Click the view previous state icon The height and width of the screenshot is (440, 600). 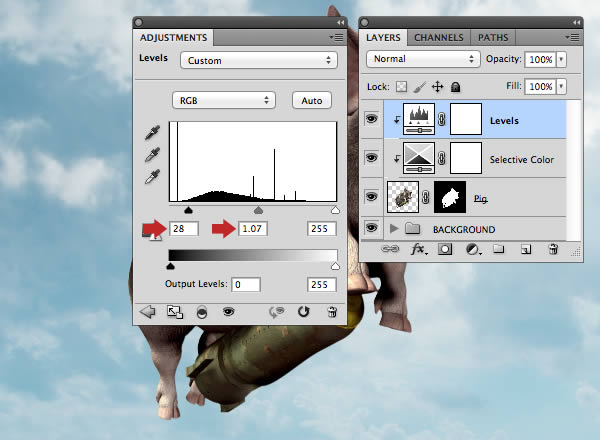228,312
